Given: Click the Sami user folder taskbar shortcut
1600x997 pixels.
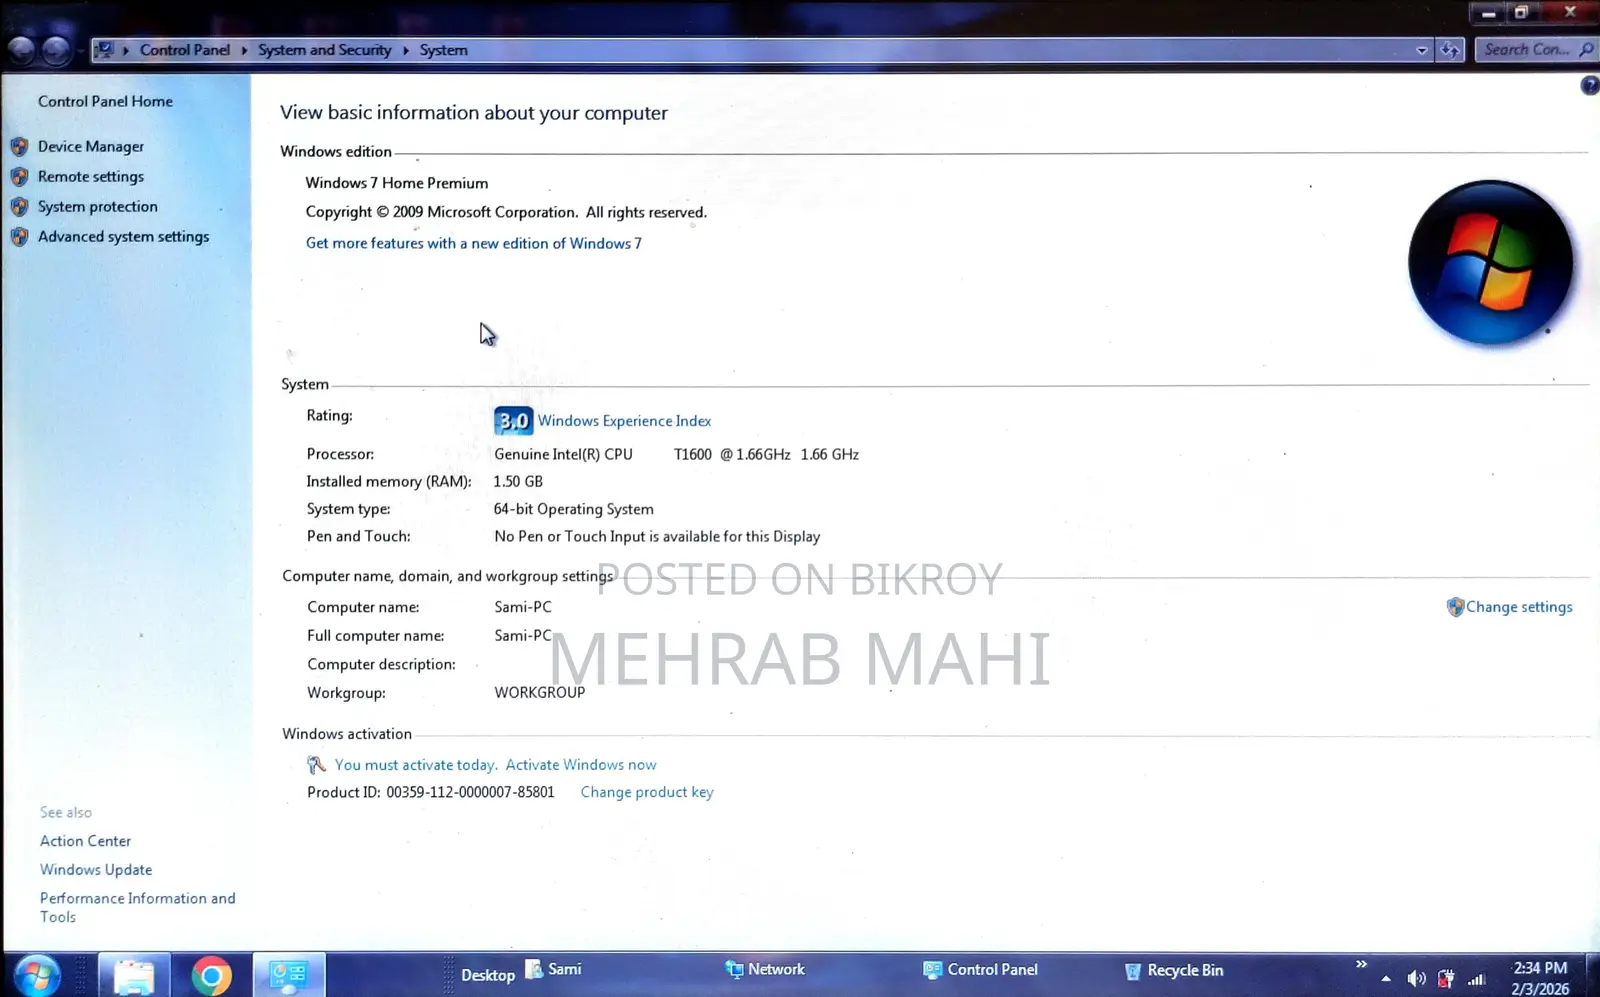Looking at the screenshot, I should [x=554, y=969].
